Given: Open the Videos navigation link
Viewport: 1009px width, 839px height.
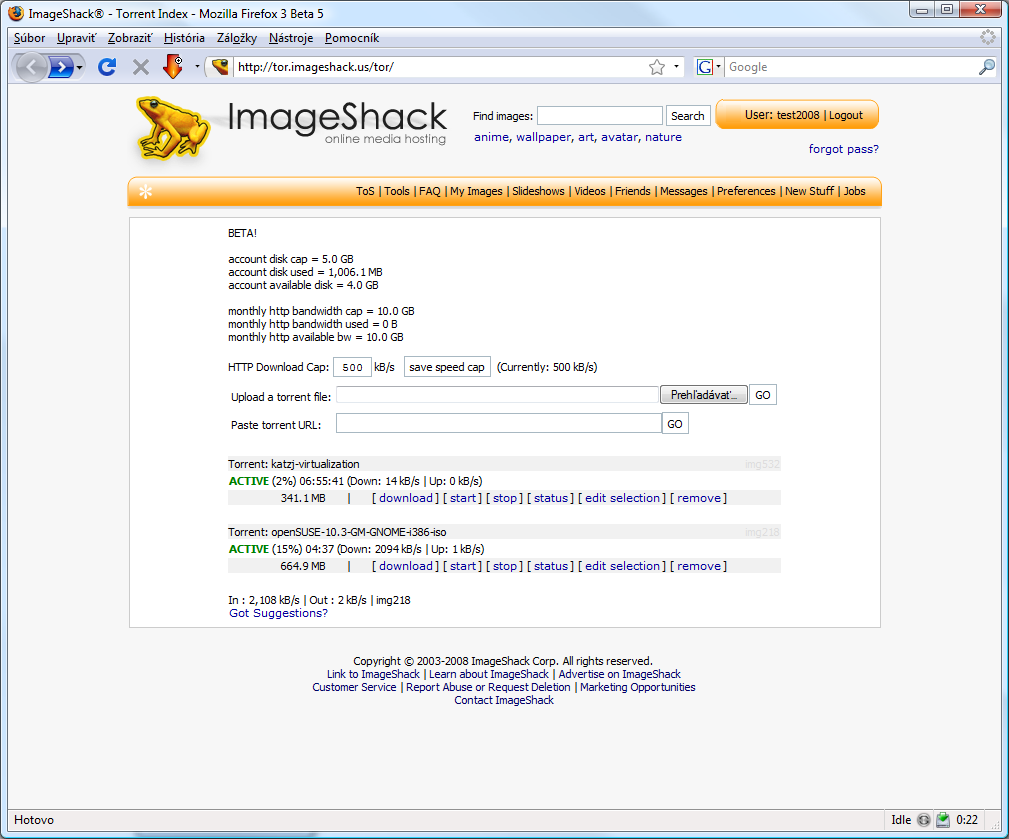Looking at the screenshot, I should click(x=589, y=191).
